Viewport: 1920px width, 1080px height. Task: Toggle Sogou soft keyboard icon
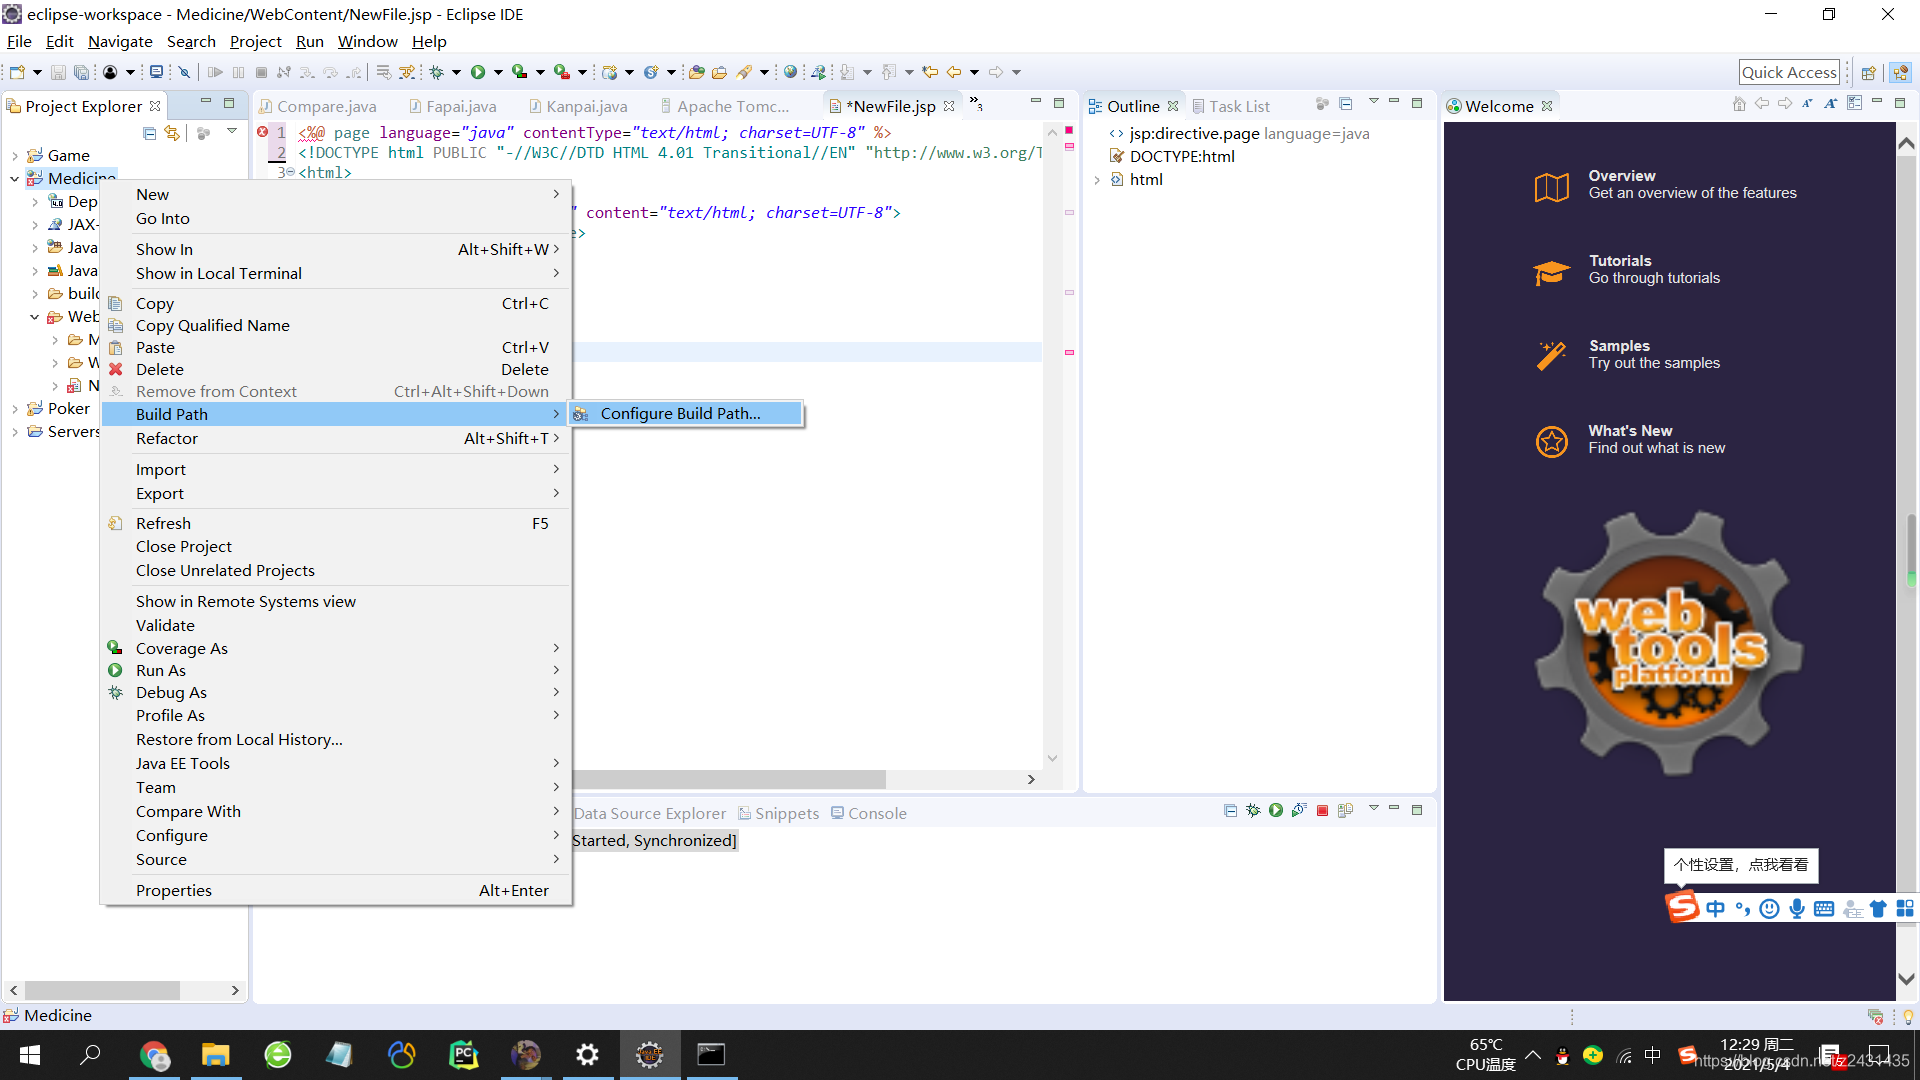coord(1824,908)
